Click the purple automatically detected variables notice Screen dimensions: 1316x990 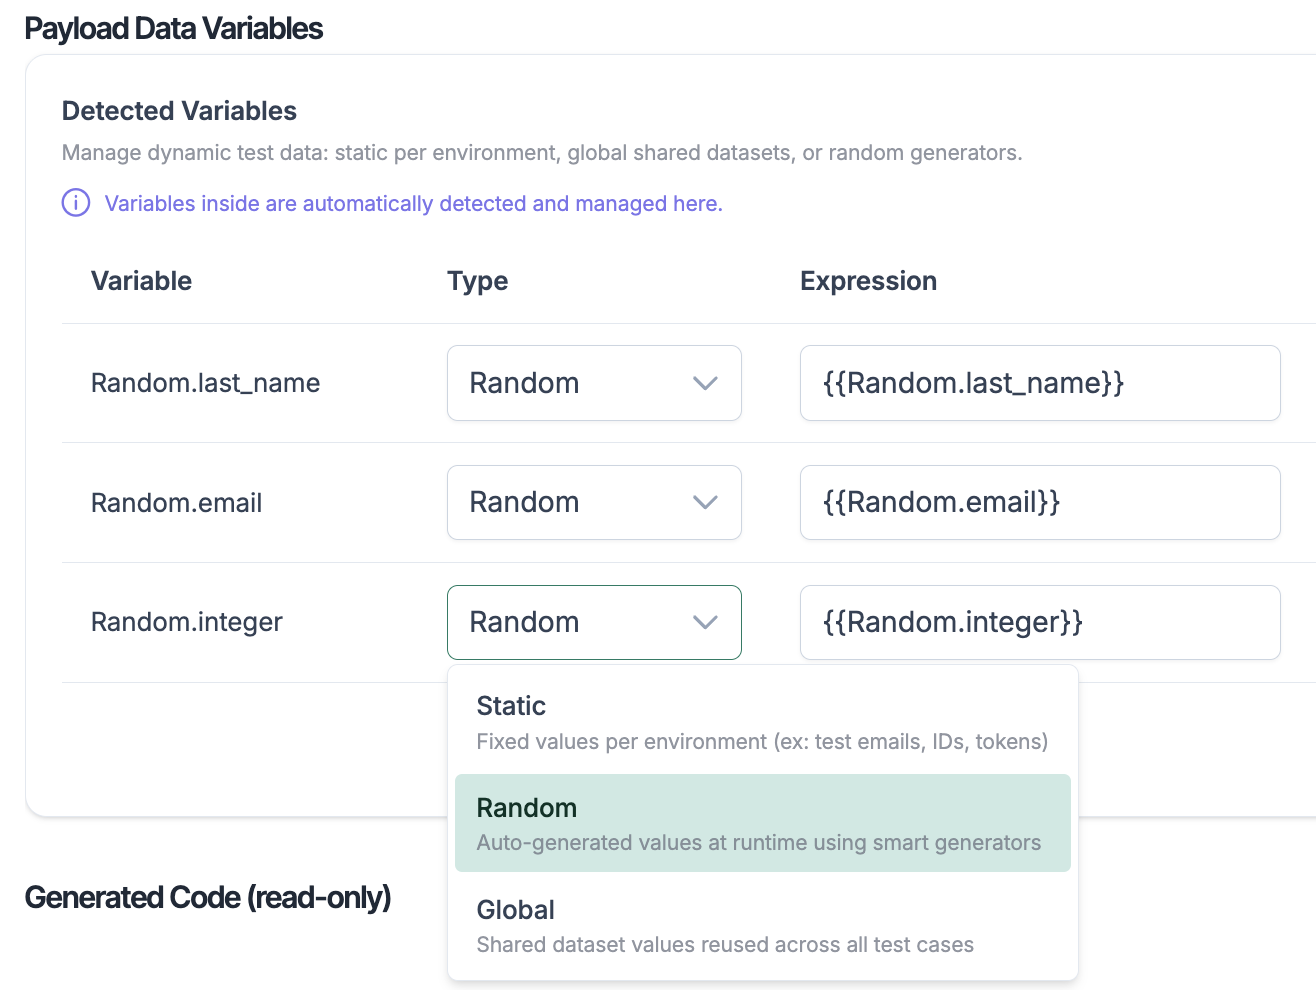[x=413, y=204]
